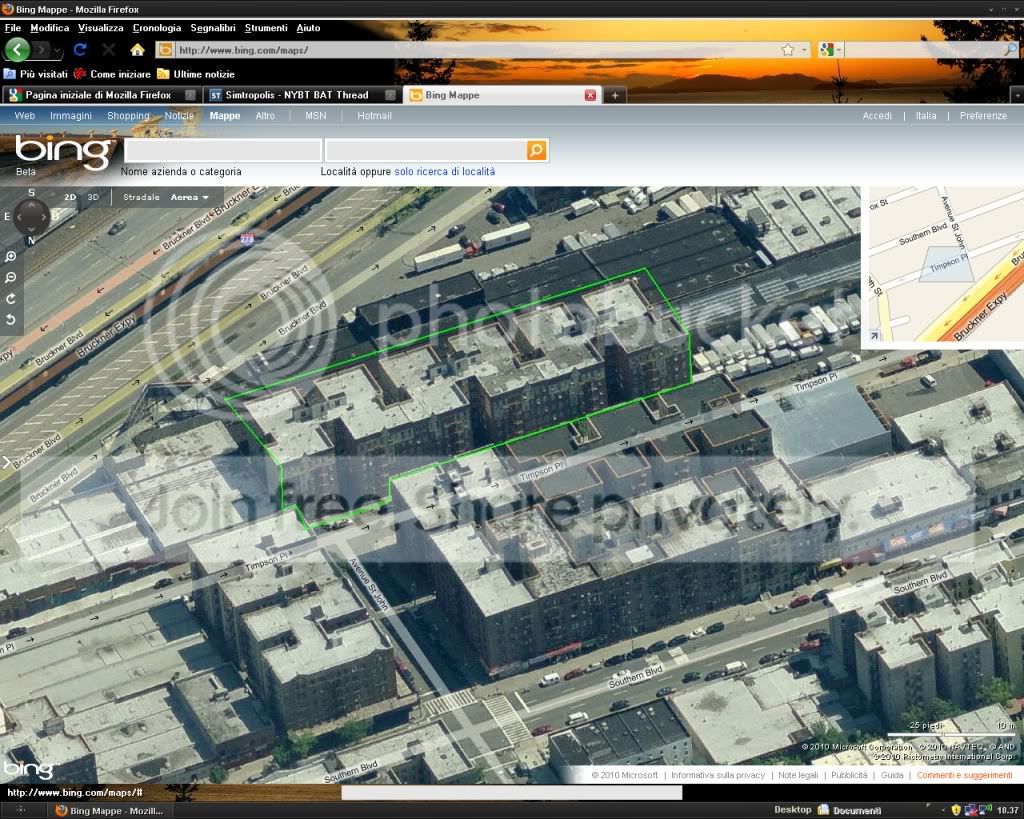Open the Segnalibri menu
This screenshot has height=819, width=1024.
(x=213, y=28)
